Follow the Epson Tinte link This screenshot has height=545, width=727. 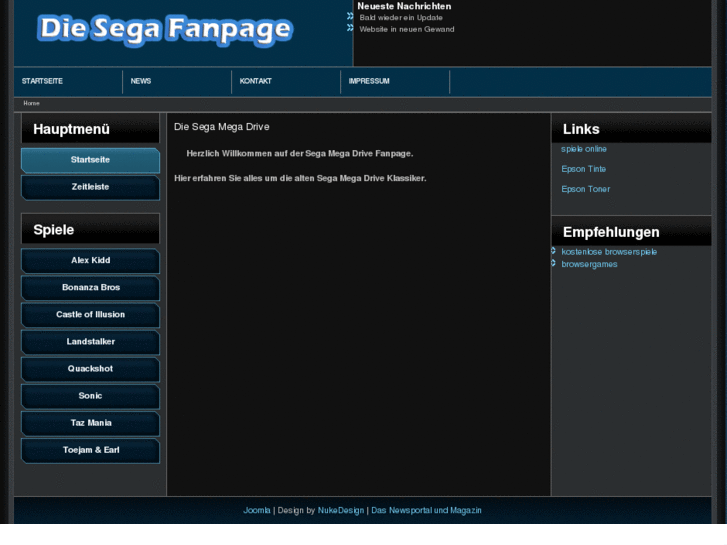click(584, 169)
